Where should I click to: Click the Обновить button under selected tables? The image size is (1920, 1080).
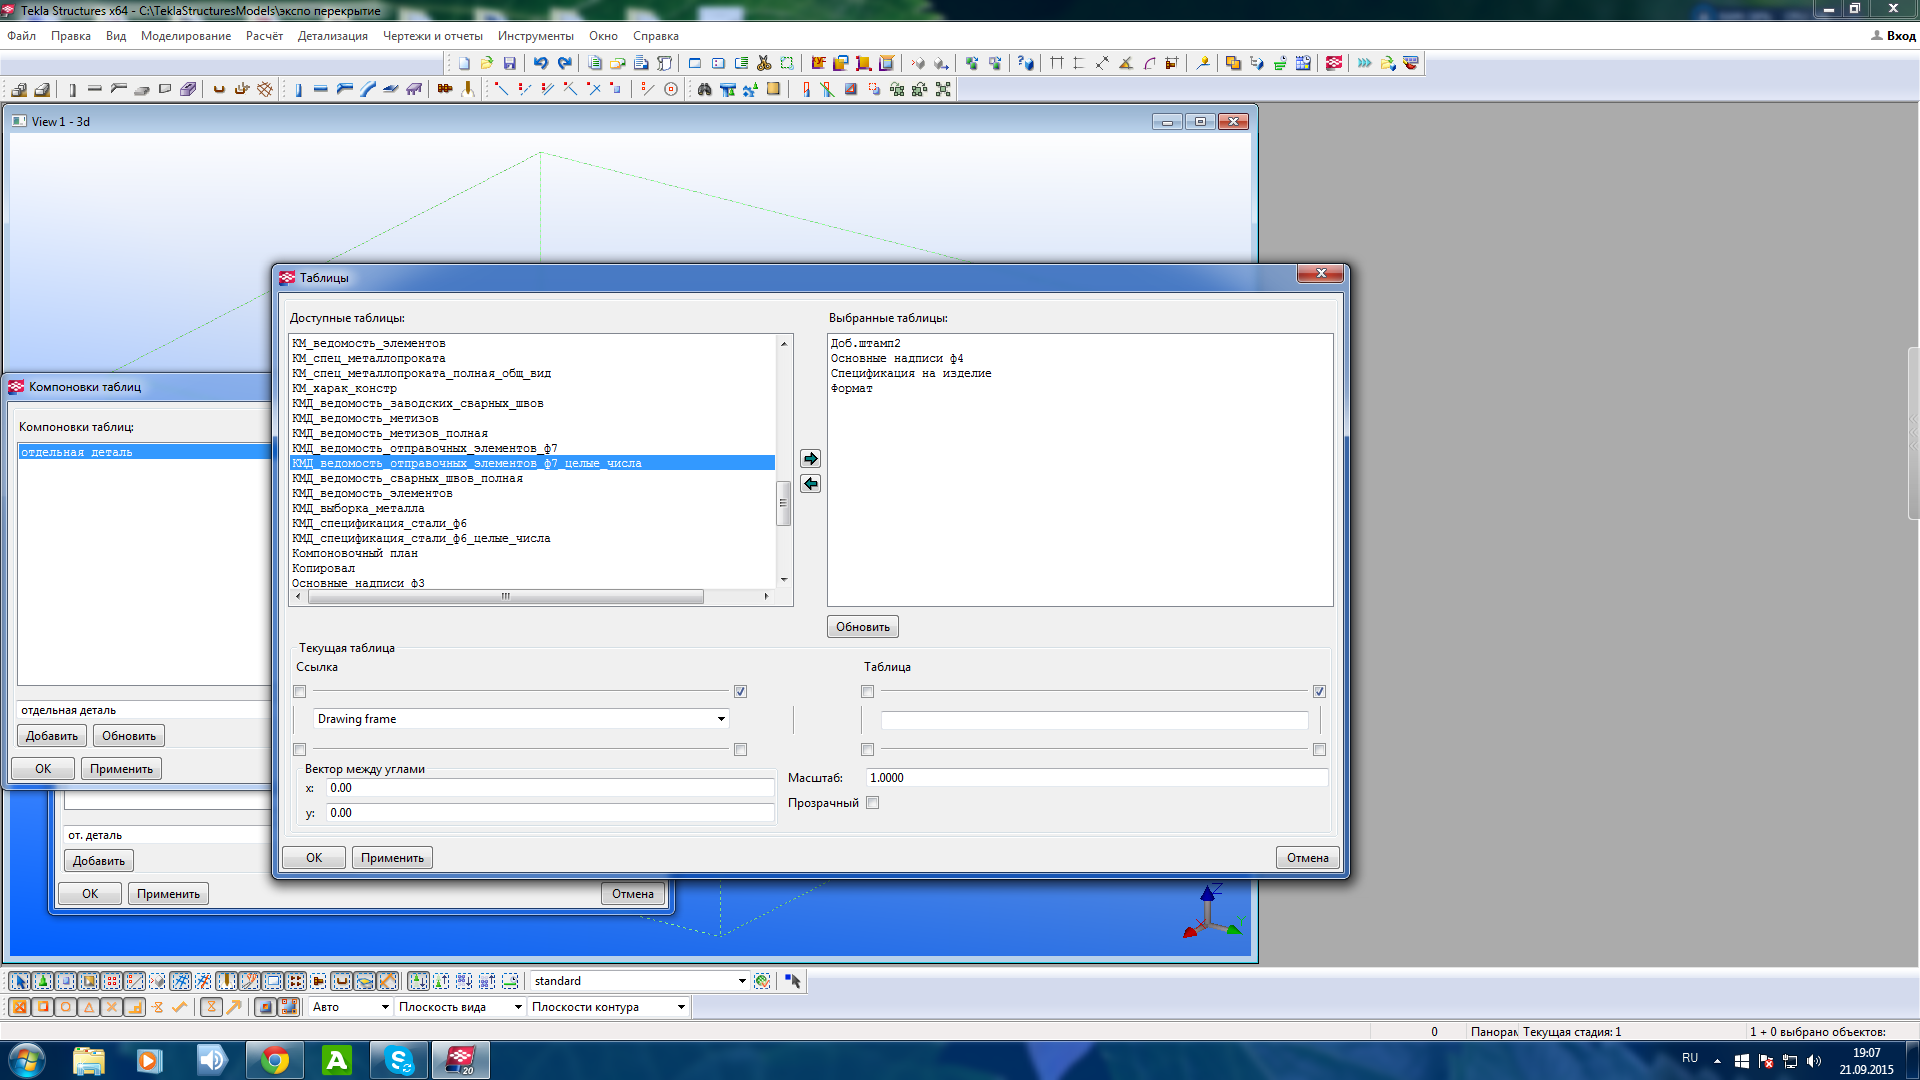point(863,627)
